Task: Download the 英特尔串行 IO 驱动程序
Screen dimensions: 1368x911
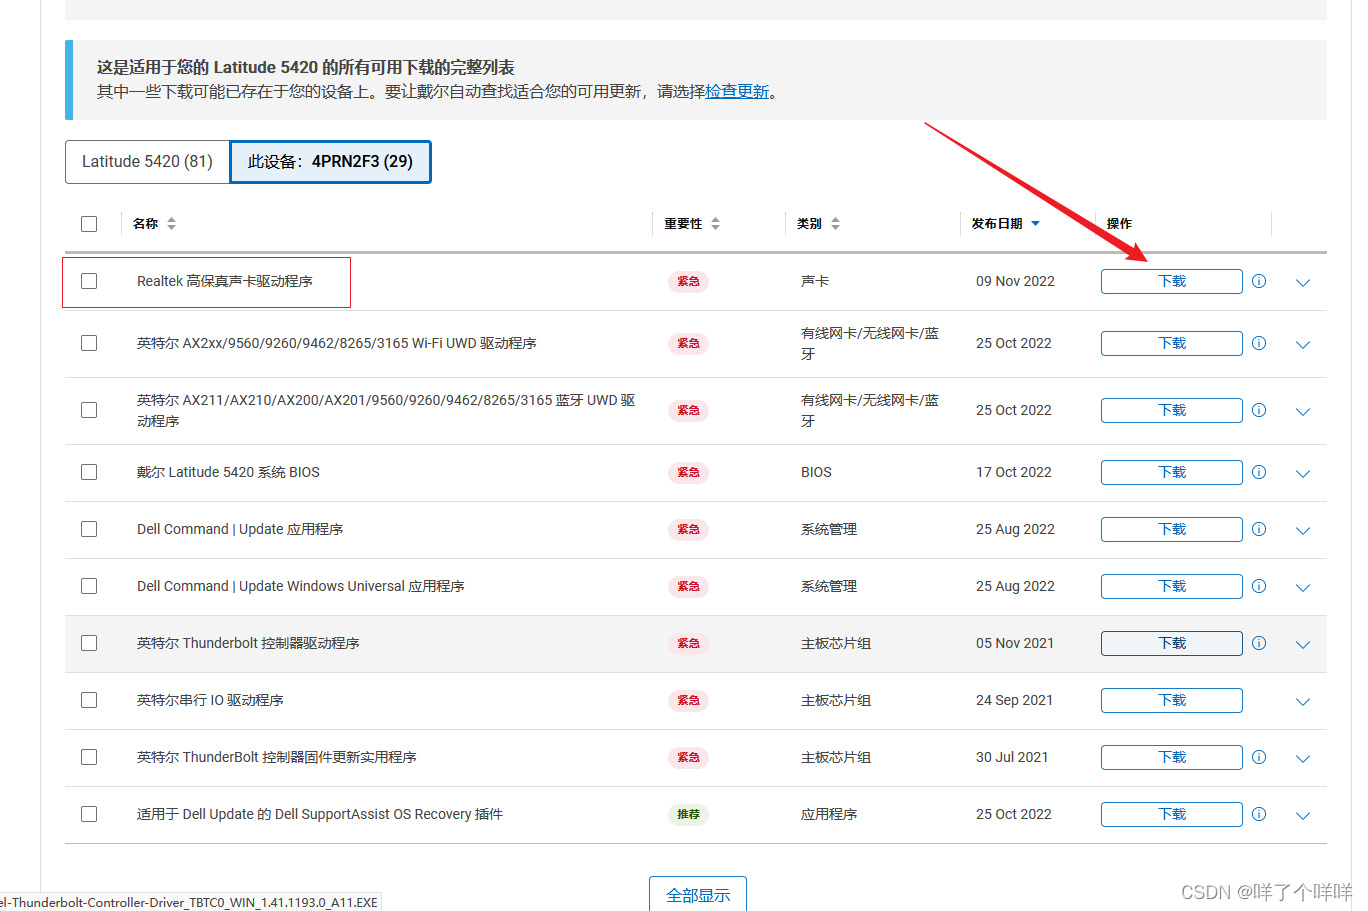Action: point(1172,700)
